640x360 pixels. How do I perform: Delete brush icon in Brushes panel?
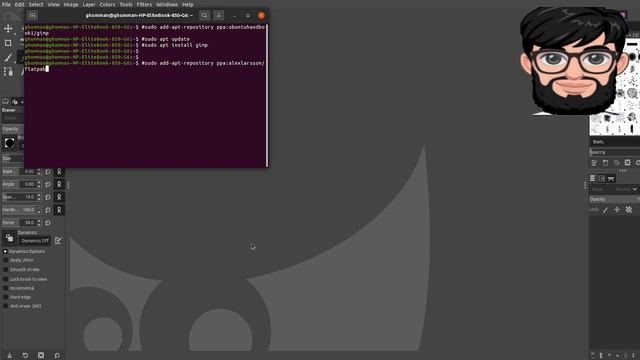627,163
